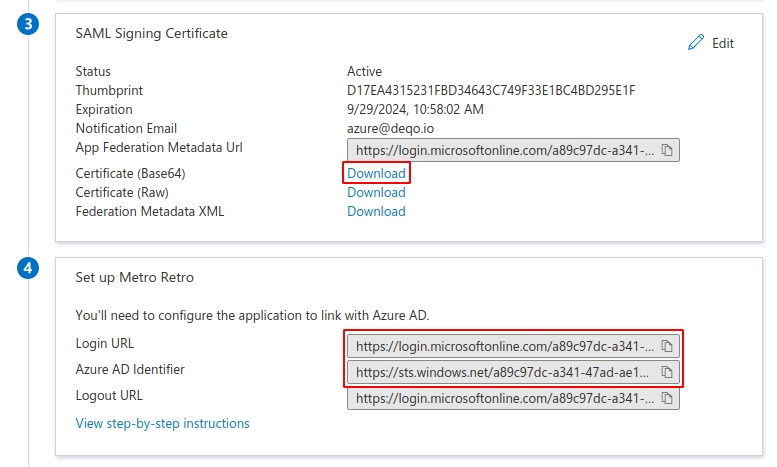Copy the Login URL to clipboard
This screenshot has width=777, height=467.
point(667,346)
